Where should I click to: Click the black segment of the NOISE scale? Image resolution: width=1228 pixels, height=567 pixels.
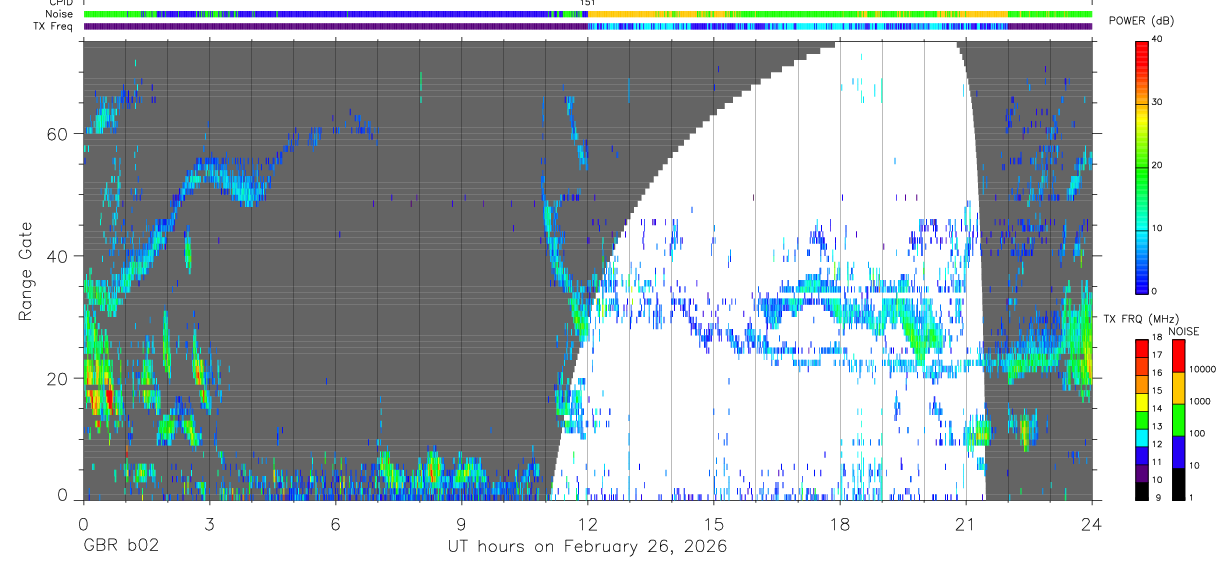click(x=1178, y=483)
